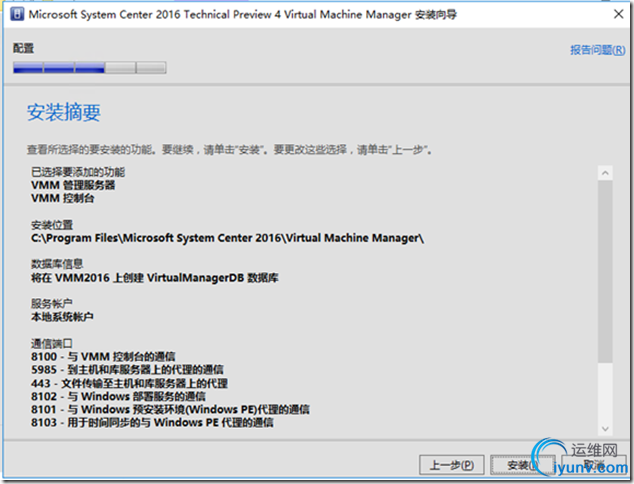Click the VMM setup wizard title bar icon
This screenshot has width=634, height=484.
pyautogui.click(x=17, y=14)
